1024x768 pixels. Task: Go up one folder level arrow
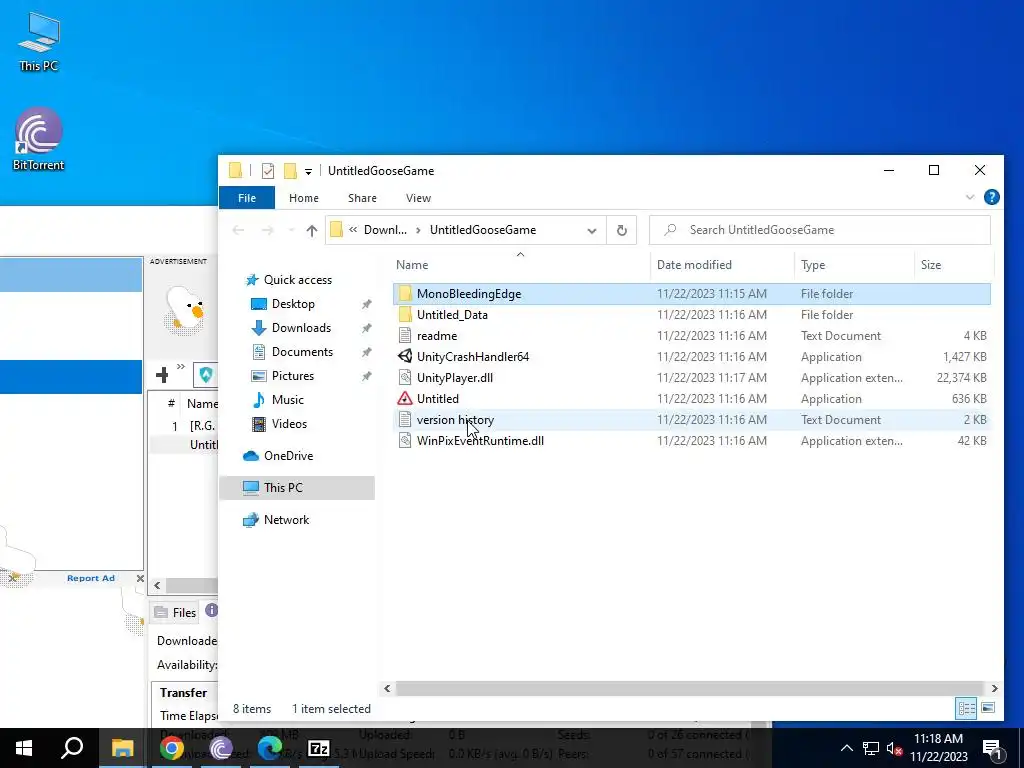coord(312,230)
